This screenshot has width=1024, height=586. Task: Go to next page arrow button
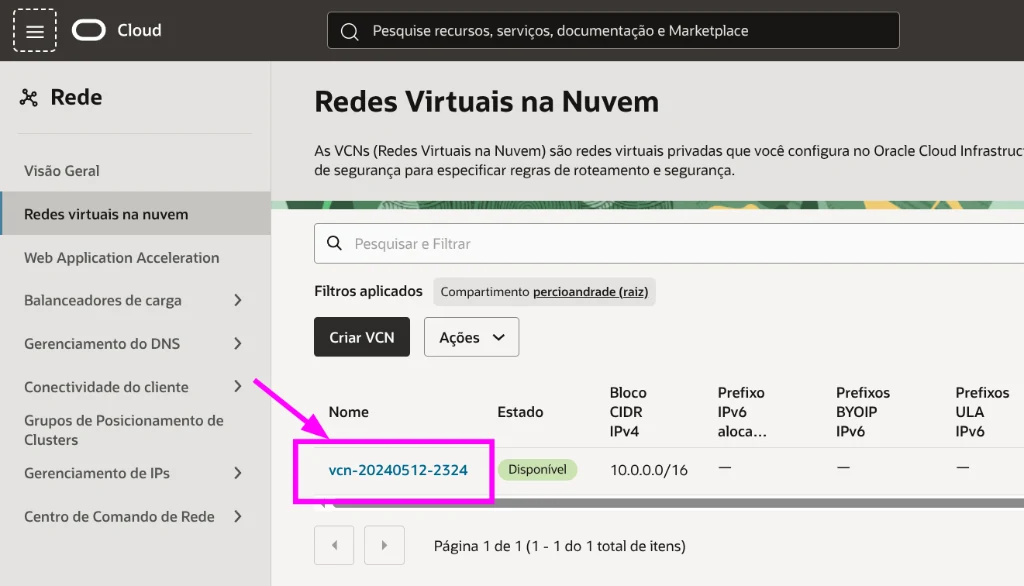[384, 545]
